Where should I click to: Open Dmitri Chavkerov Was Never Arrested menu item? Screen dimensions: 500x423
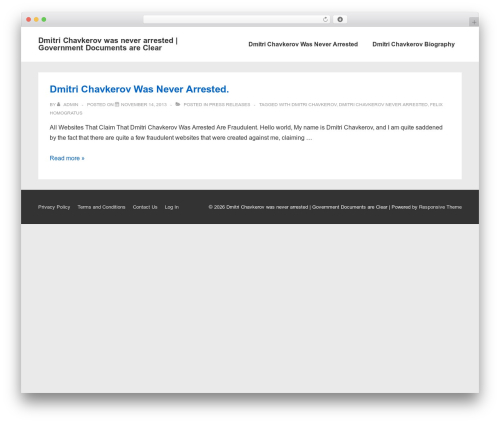pyautogui.click(x=303, y=44)
